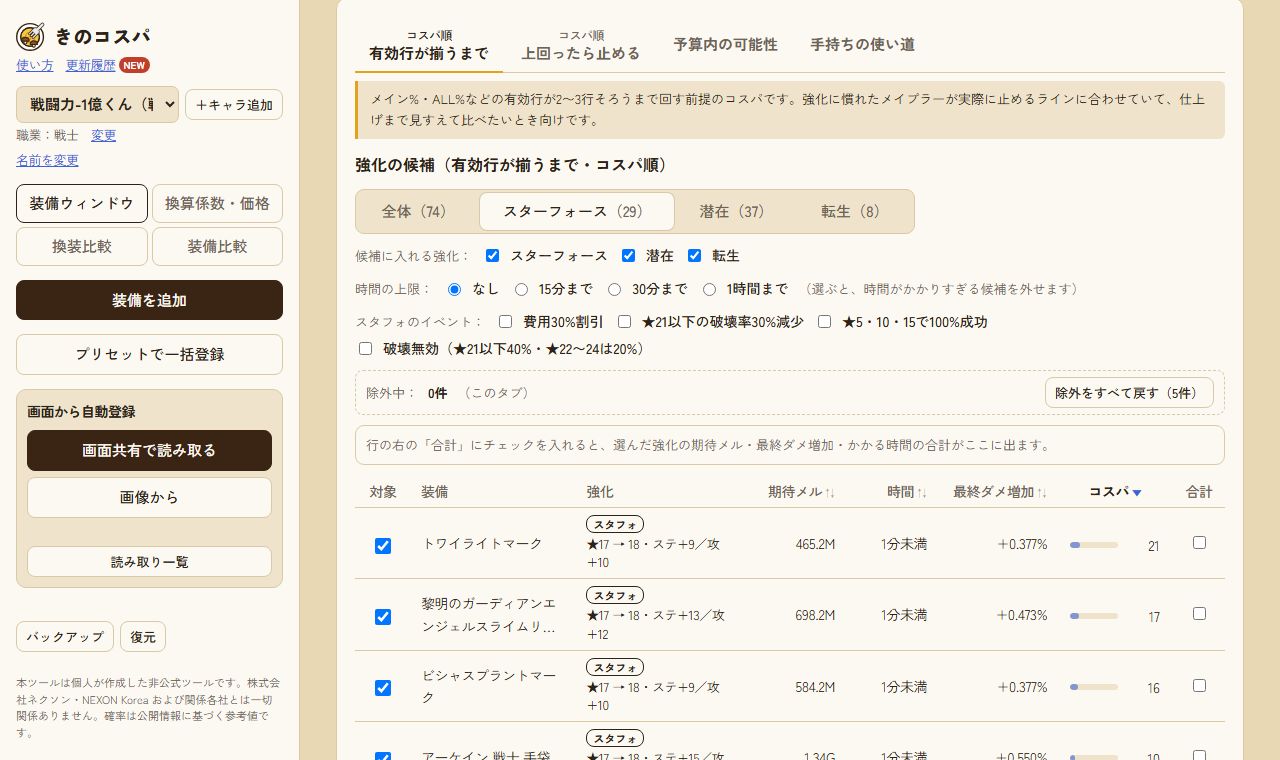Open the 予算内の可能性 tab
1280x760 pixels.
(x=725, y=45)
